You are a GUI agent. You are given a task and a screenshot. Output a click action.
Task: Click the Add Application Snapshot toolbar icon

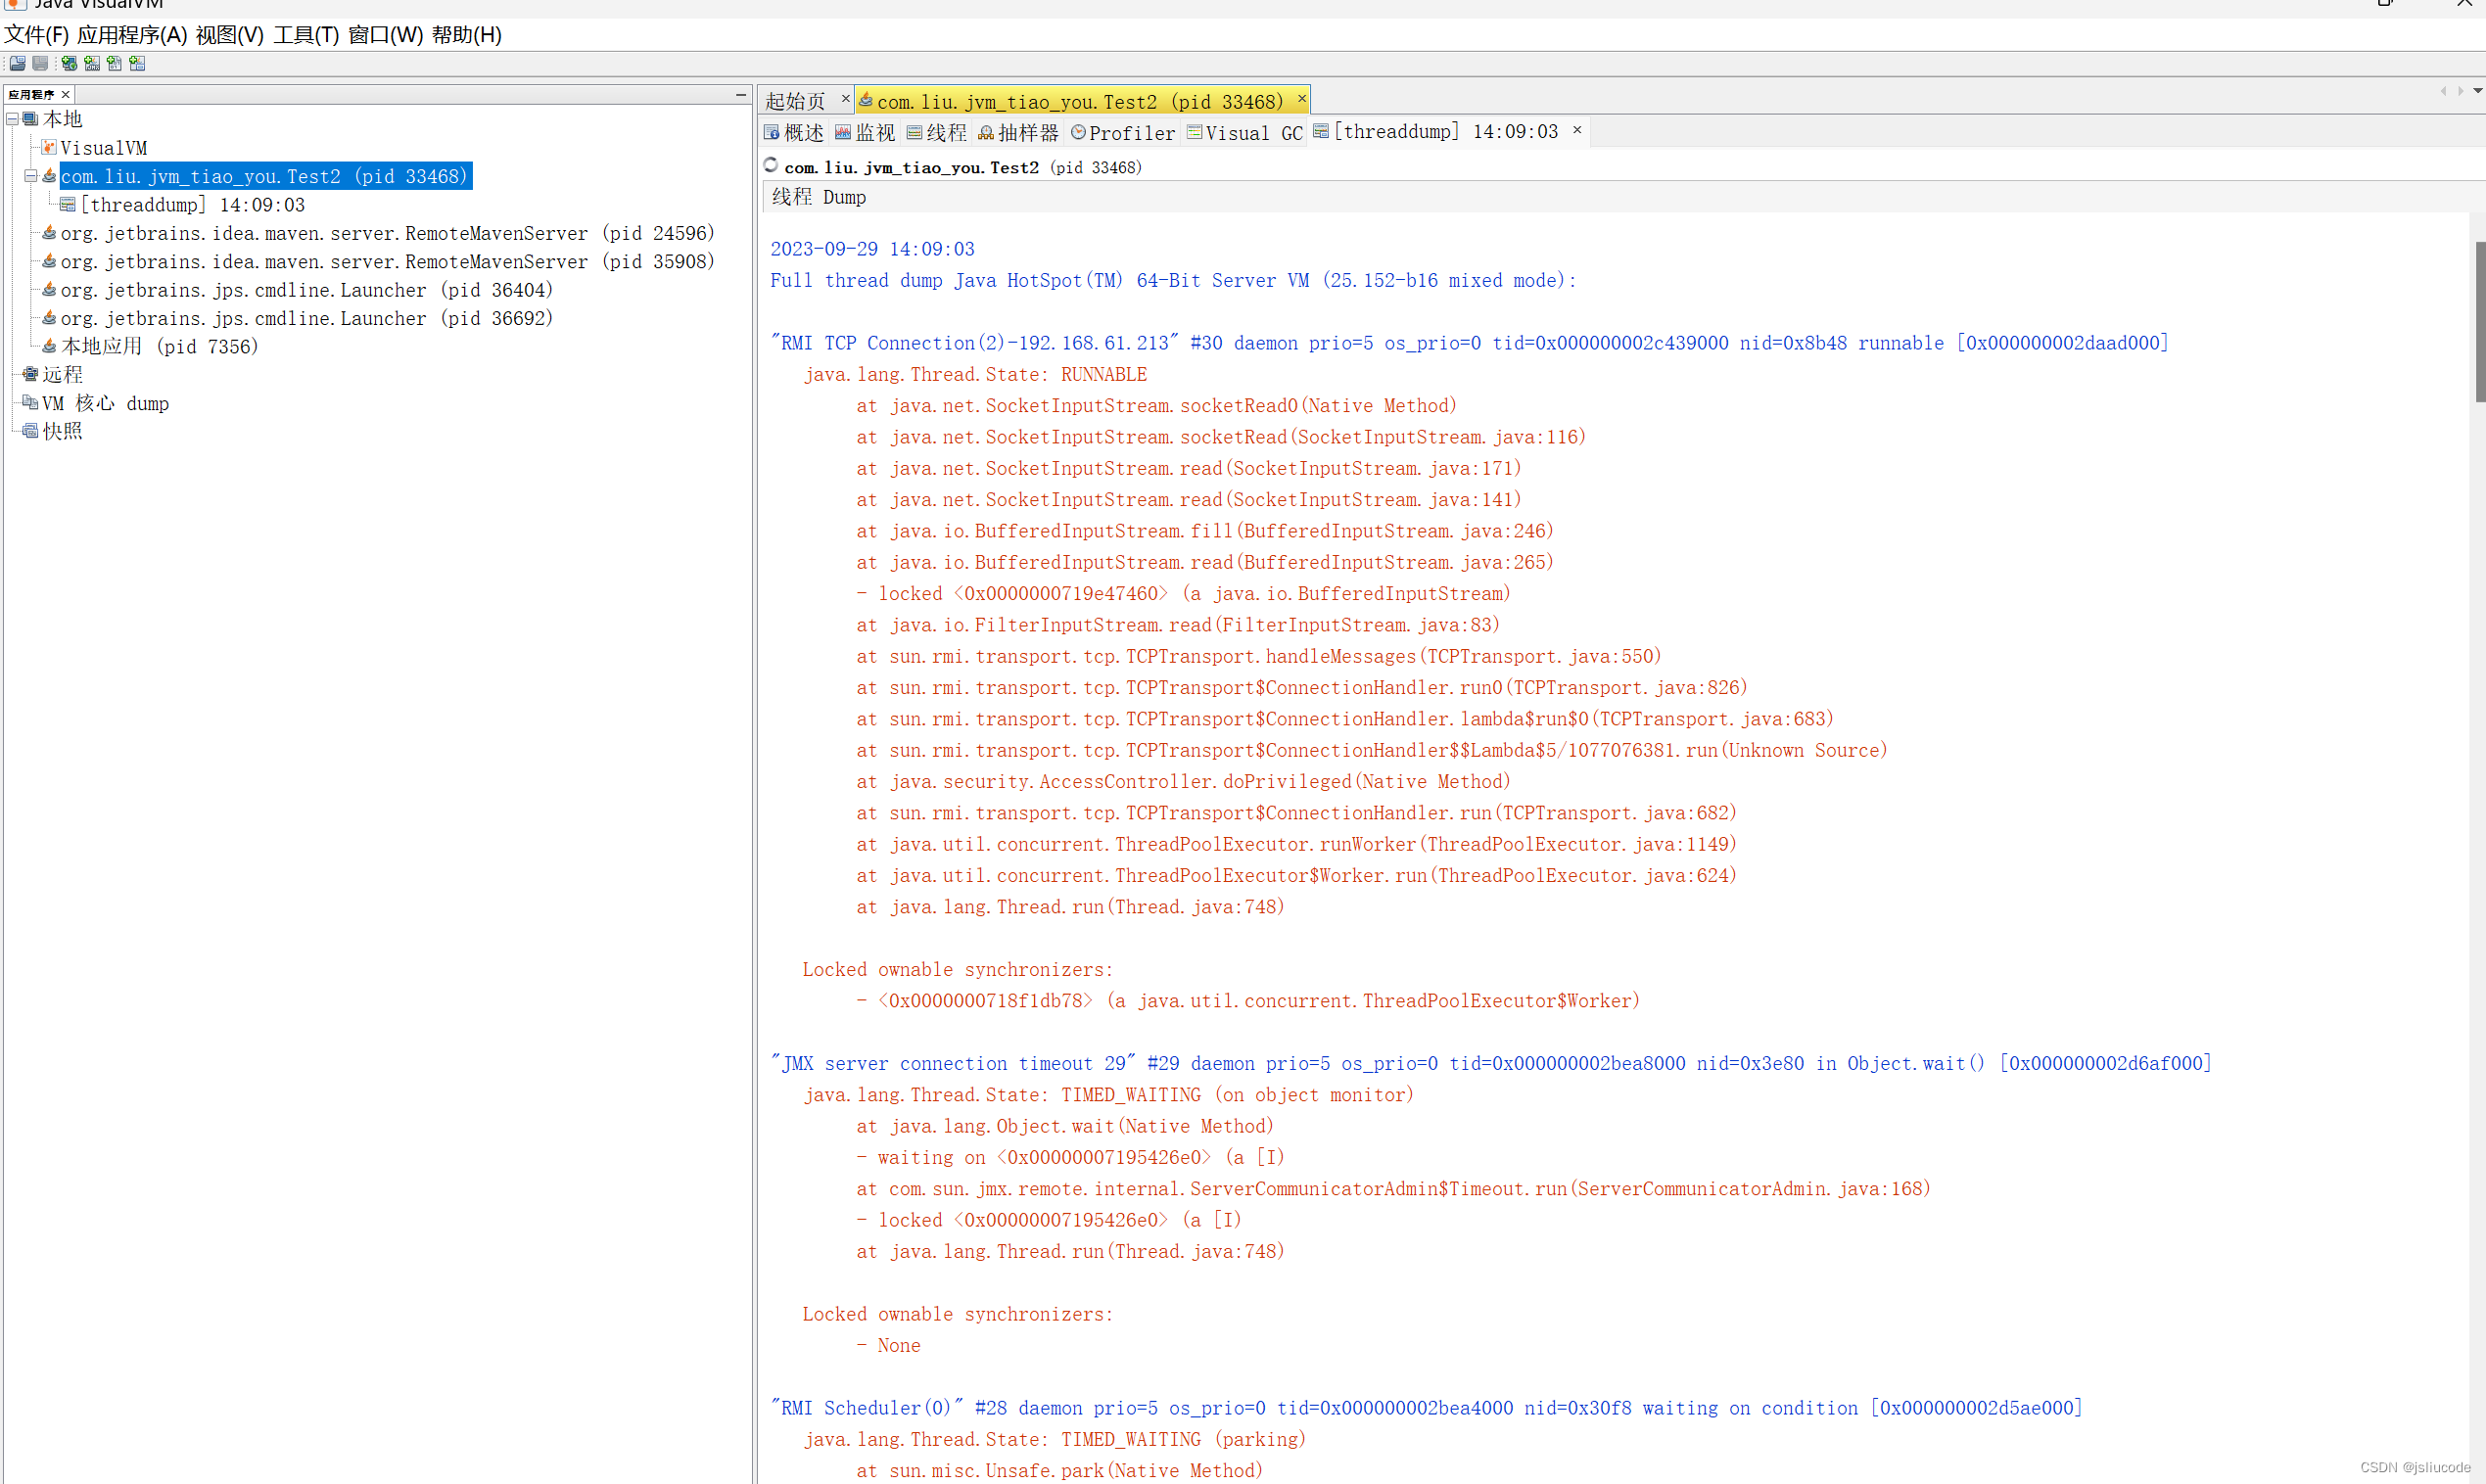pos(137,63)
